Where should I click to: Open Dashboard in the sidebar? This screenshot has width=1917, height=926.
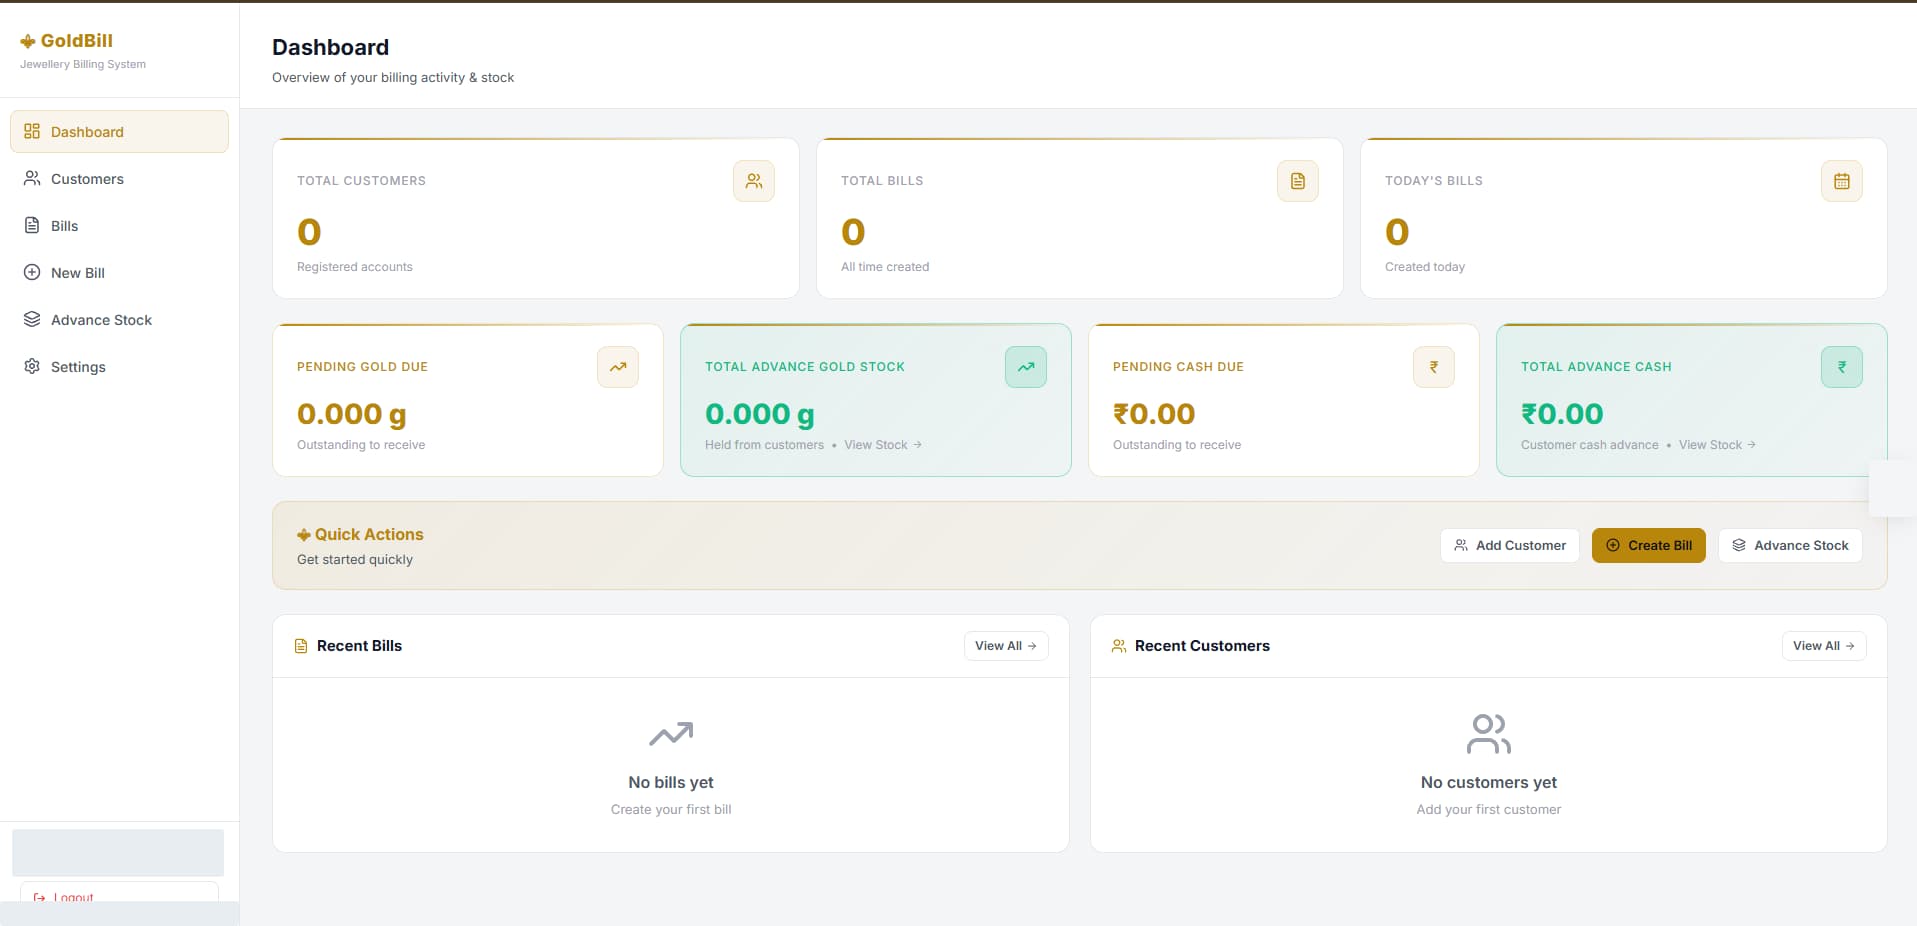click(119, 132)
